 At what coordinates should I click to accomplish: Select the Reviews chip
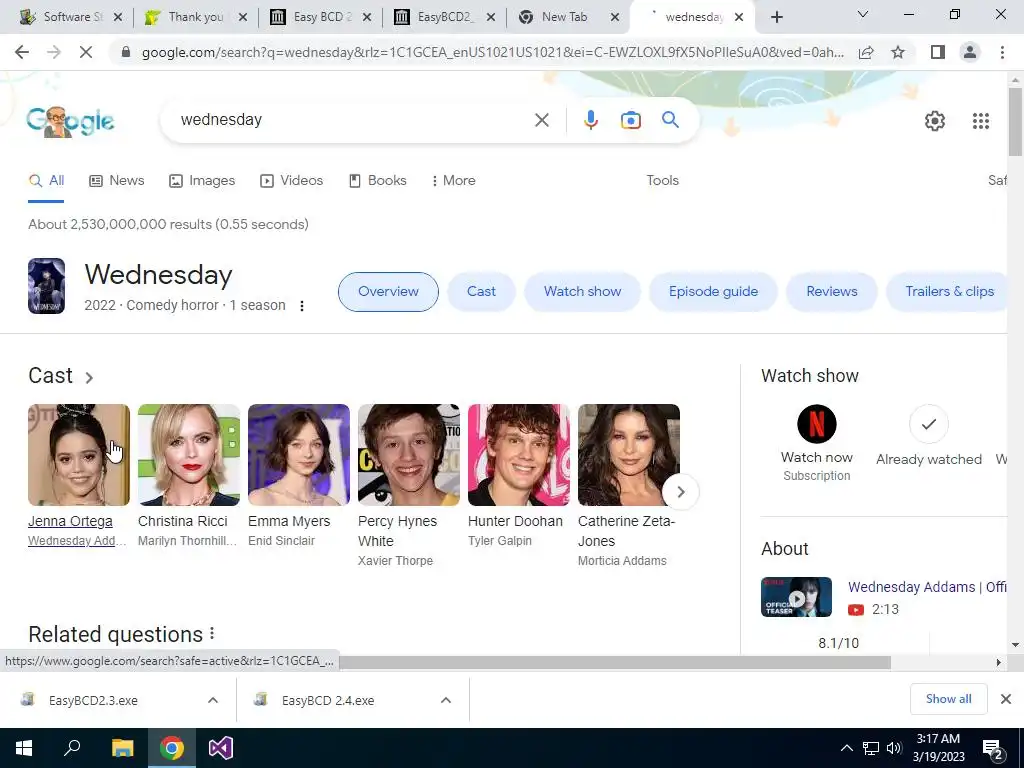tap(831, 292)
